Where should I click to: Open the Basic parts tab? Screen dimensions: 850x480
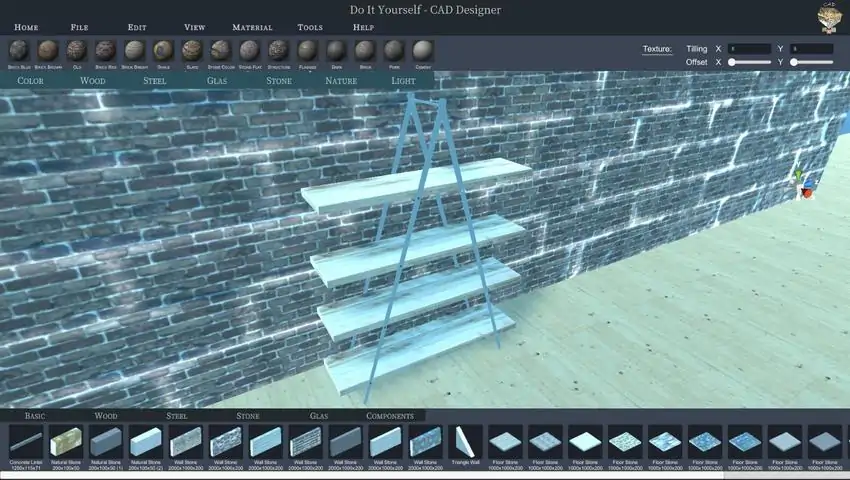click(35, 416)
